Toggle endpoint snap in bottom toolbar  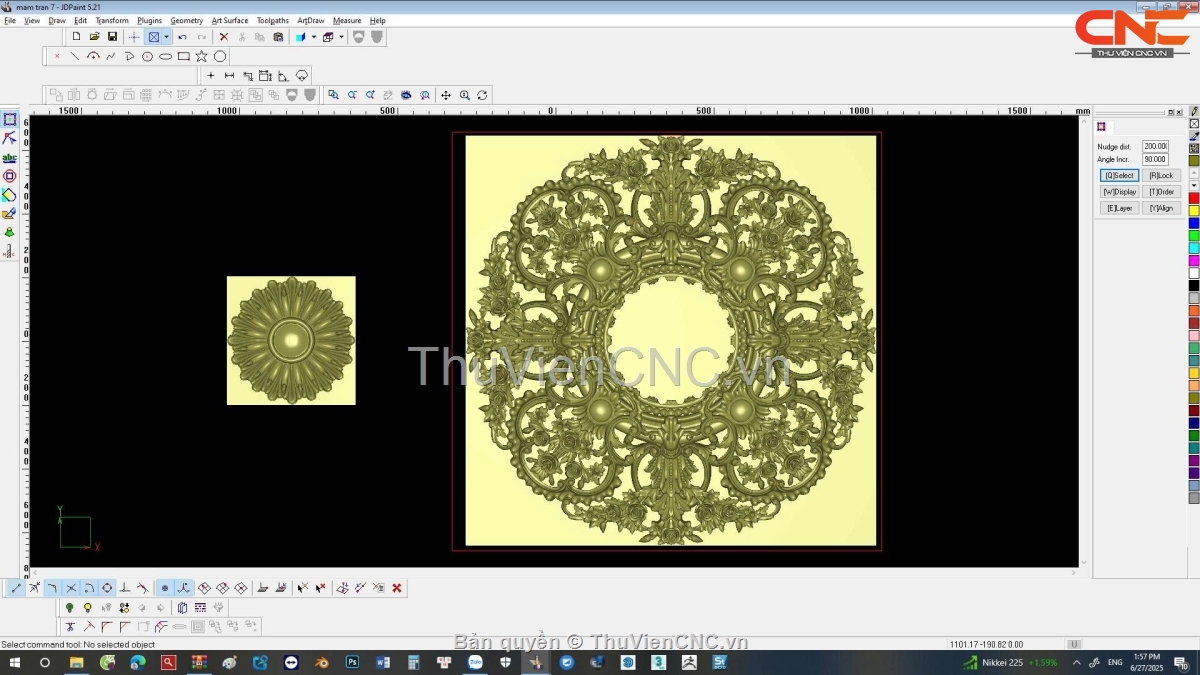[x=16, y=588]
